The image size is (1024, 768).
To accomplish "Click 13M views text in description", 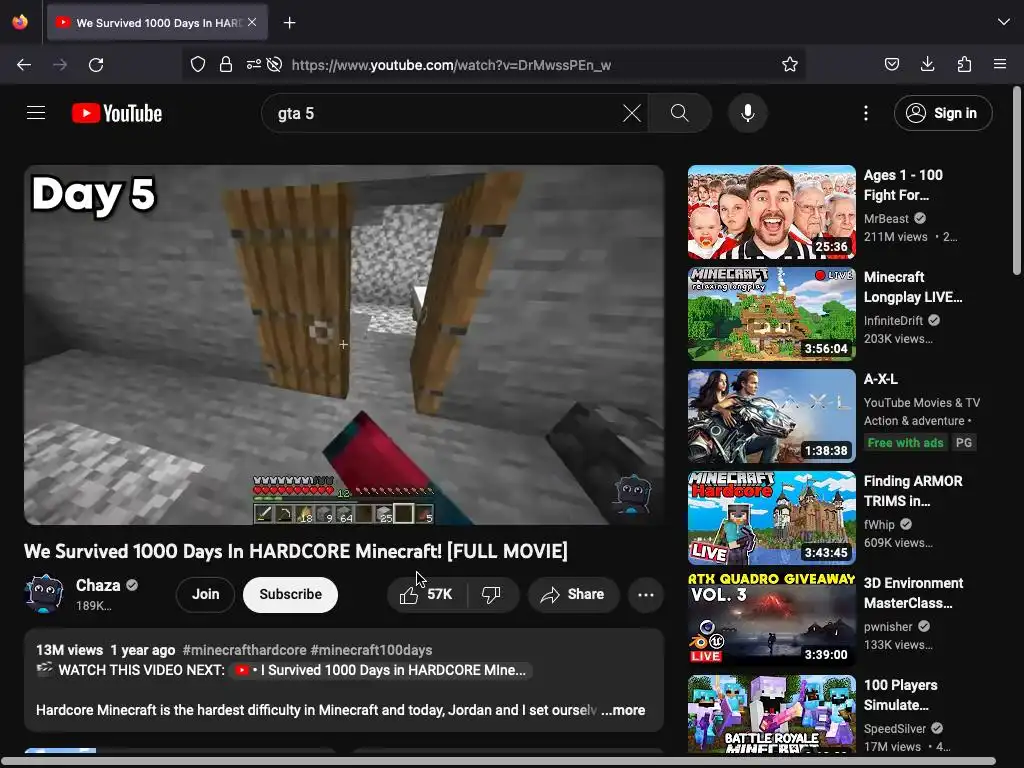I will pyautogui.click(x=69, y=650).
